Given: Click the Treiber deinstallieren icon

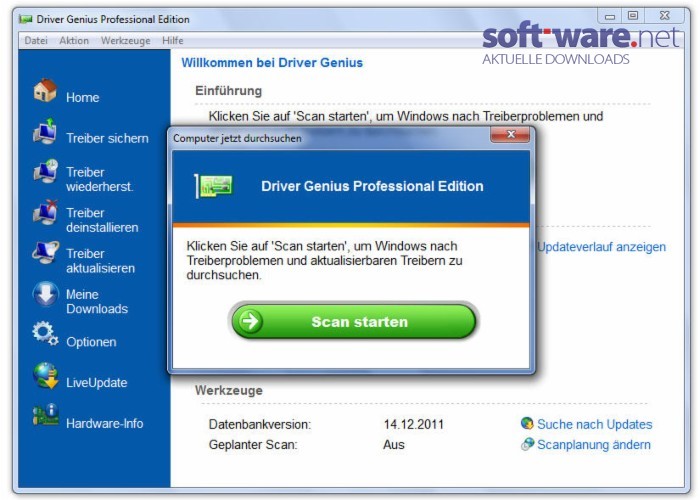Looking at the screenshot, I should pos(46,212).
